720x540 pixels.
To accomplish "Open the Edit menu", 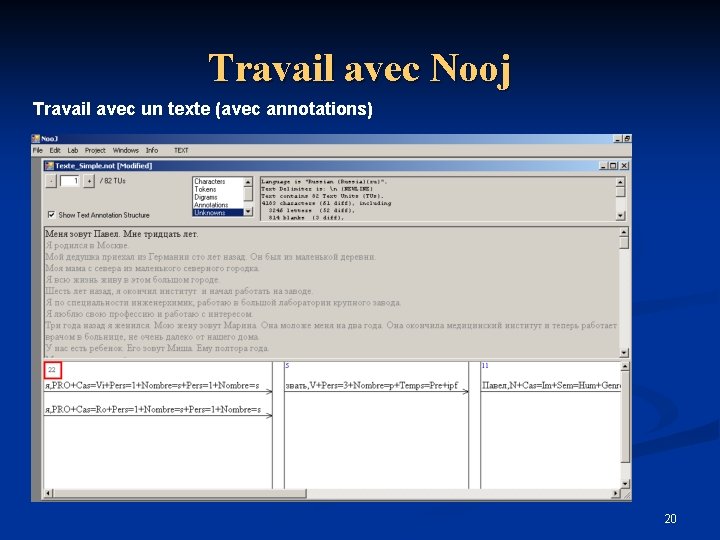I will pos(55,150).
